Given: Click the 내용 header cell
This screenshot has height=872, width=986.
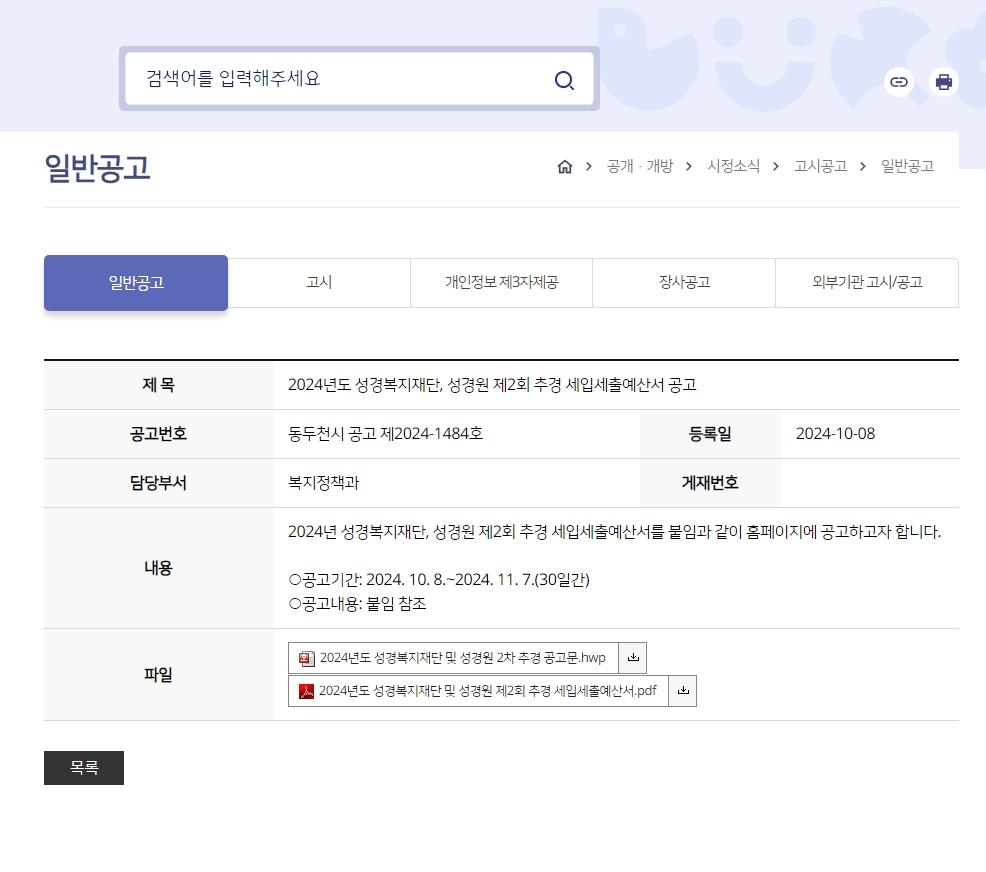Looking at the screenshot, I should (x=158, y=568).
